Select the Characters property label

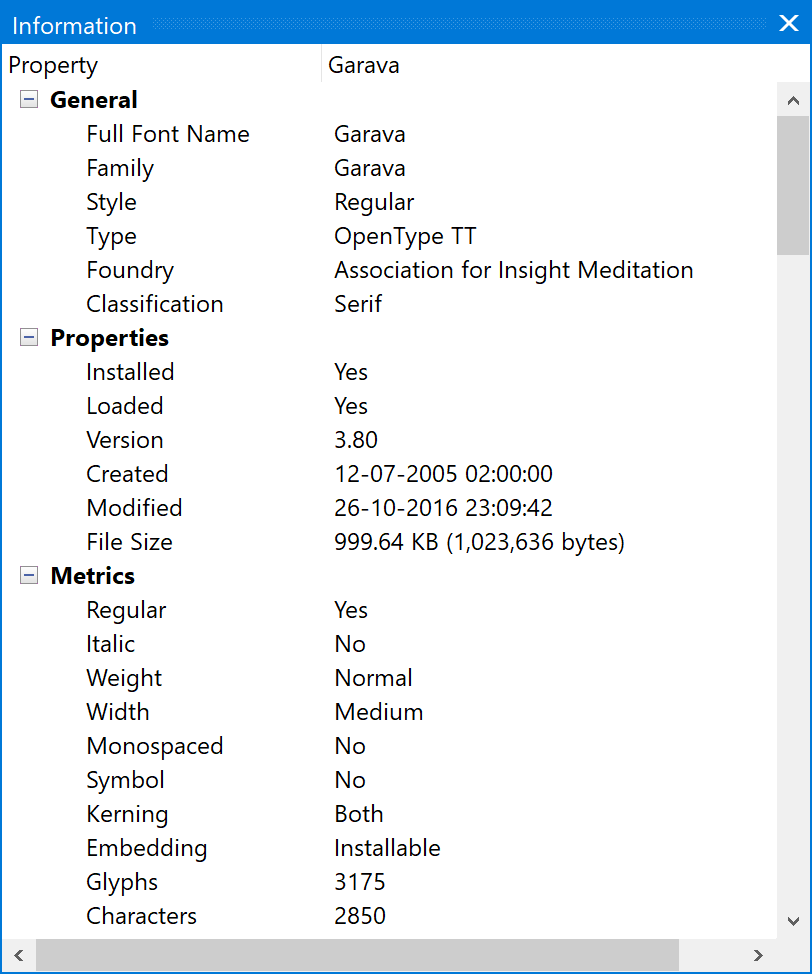pyautogui.click(x=141, y=916)
